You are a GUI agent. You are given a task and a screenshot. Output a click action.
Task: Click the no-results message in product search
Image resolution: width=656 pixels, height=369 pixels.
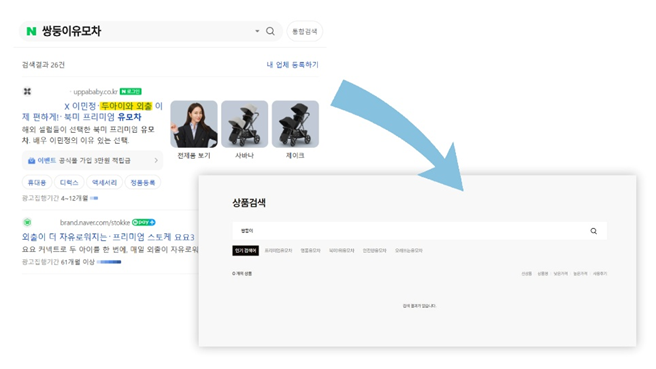click(x=419, y=306)
